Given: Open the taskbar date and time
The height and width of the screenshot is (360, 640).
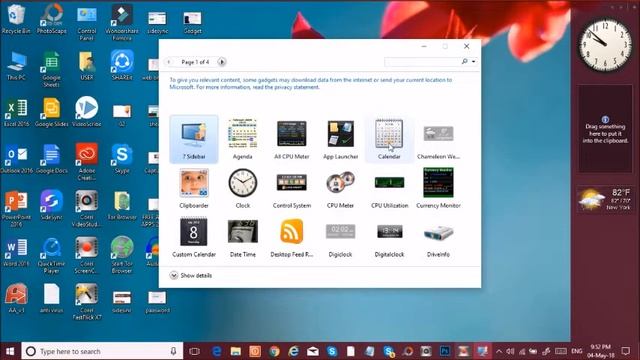Looking at the screenshot, I should click(x=601, y=351).
